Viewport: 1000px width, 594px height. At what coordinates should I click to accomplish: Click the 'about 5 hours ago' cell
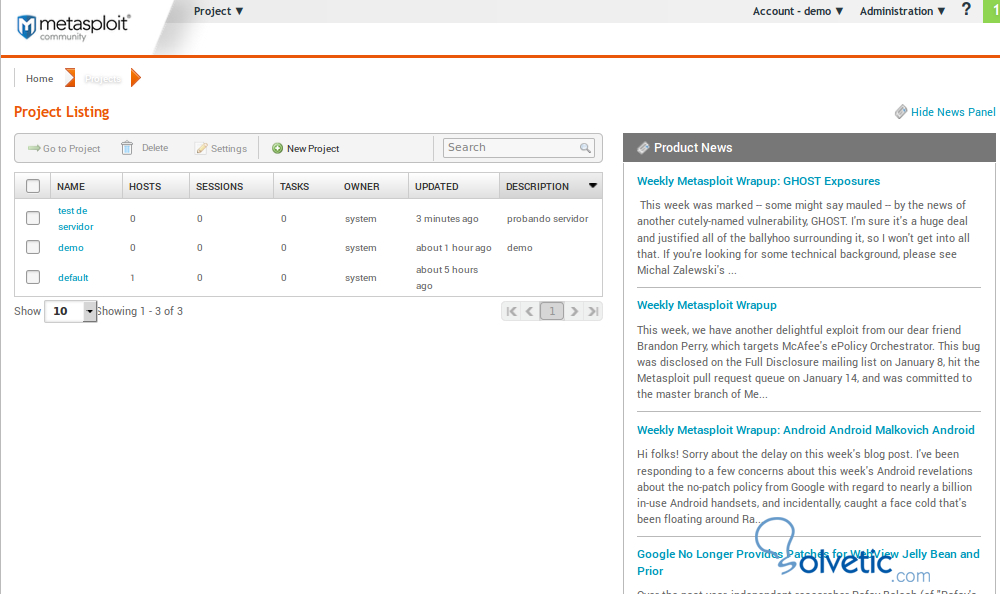pos(447,278)
